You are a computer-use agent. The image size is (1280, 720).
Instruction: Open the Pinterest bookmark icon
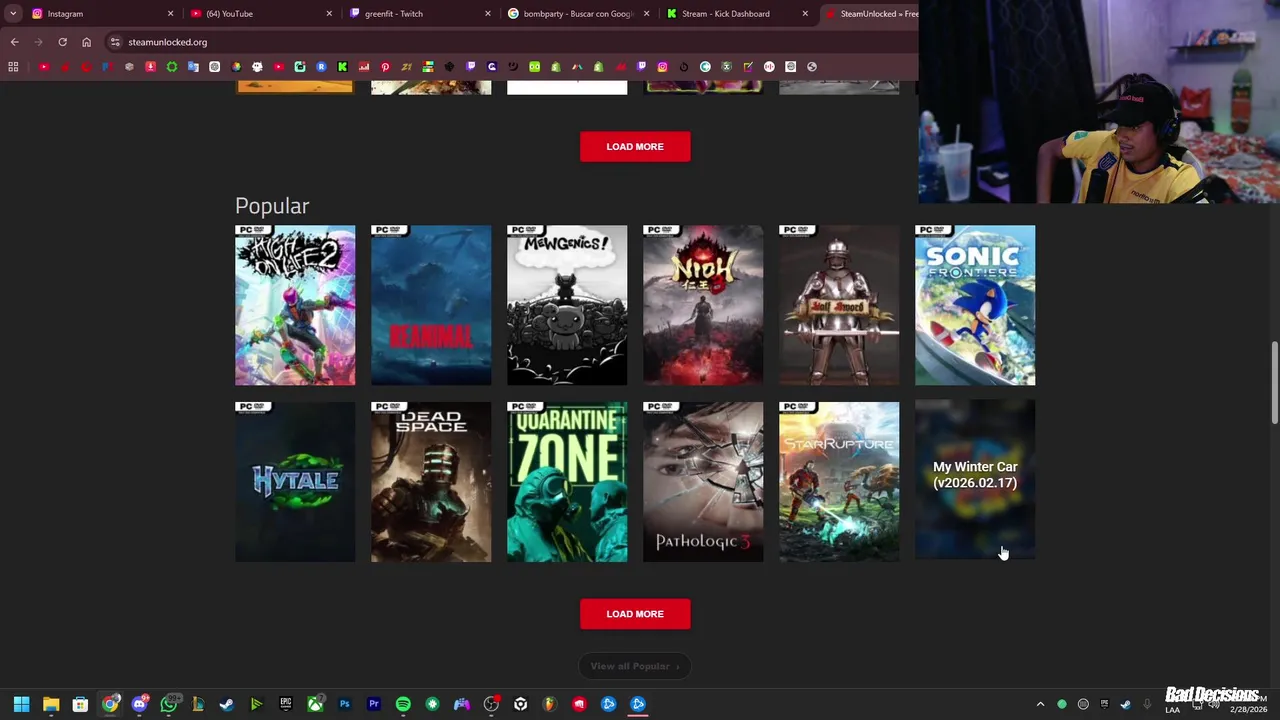click(385, 67)
